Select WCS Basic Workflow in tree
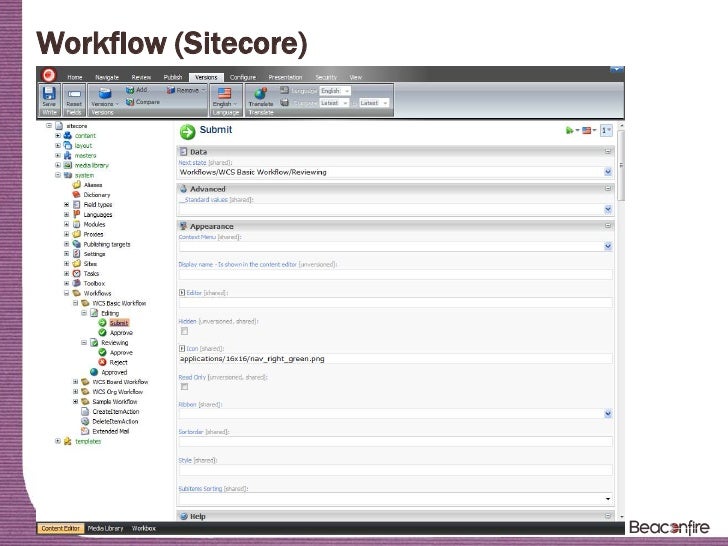The width and height of the screenshot is (728, 546). (x=119, y=303)
